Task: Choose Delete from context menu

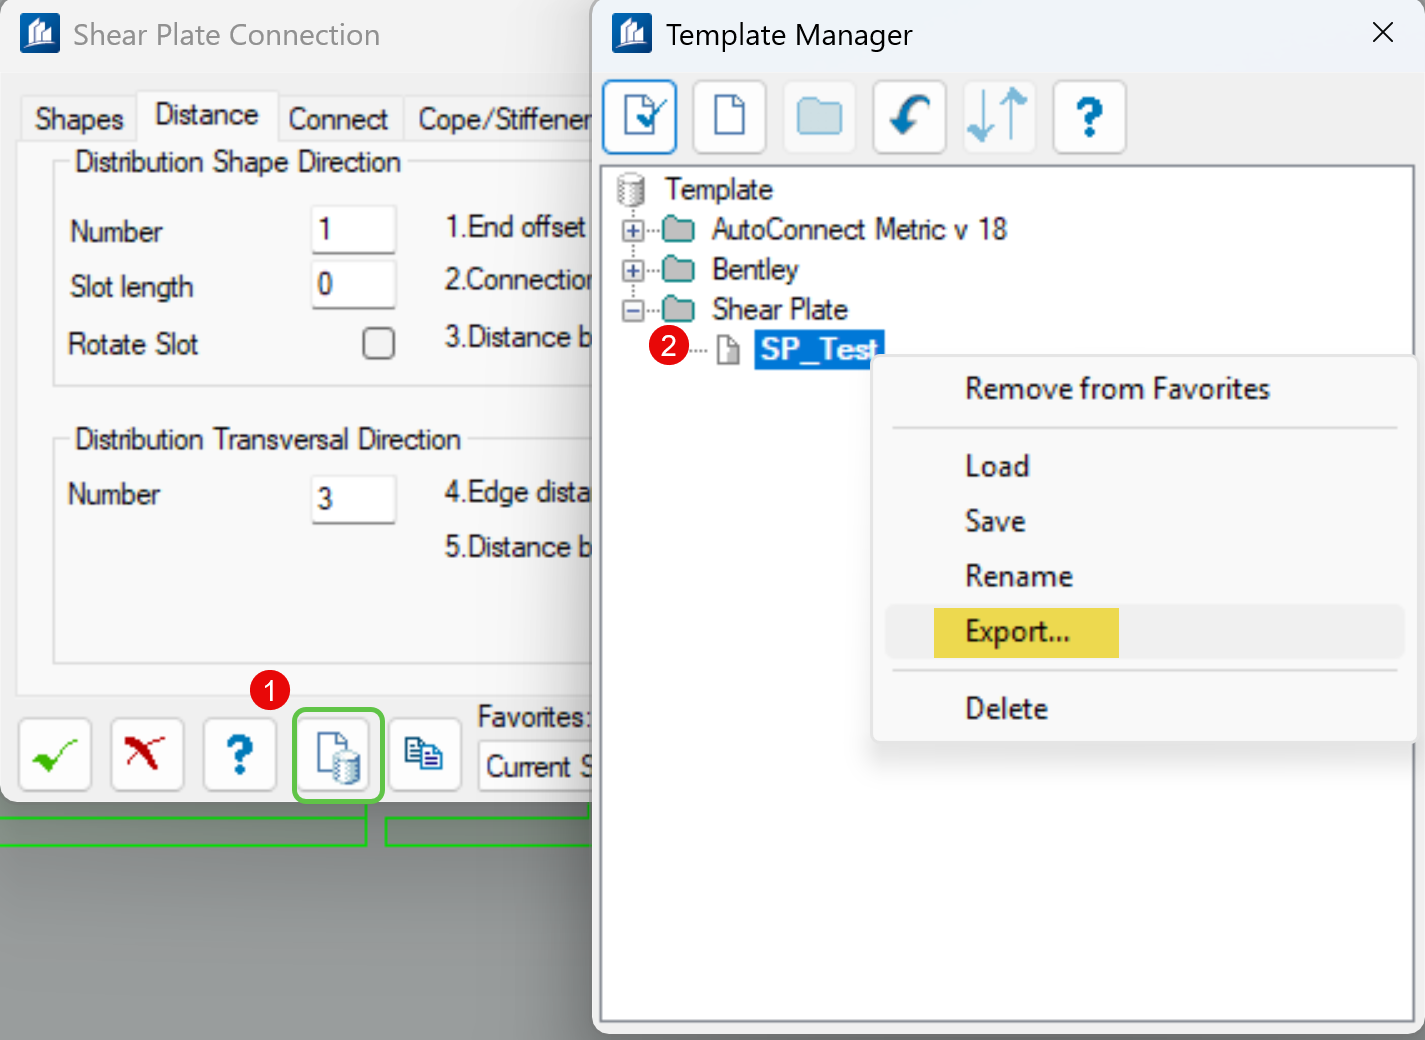Action: pos(1006,709)
